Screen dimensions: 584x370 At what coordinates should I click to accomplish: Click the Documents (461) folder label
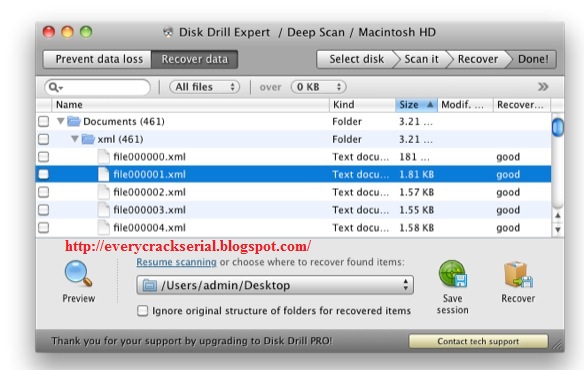[x=124, y=121]
